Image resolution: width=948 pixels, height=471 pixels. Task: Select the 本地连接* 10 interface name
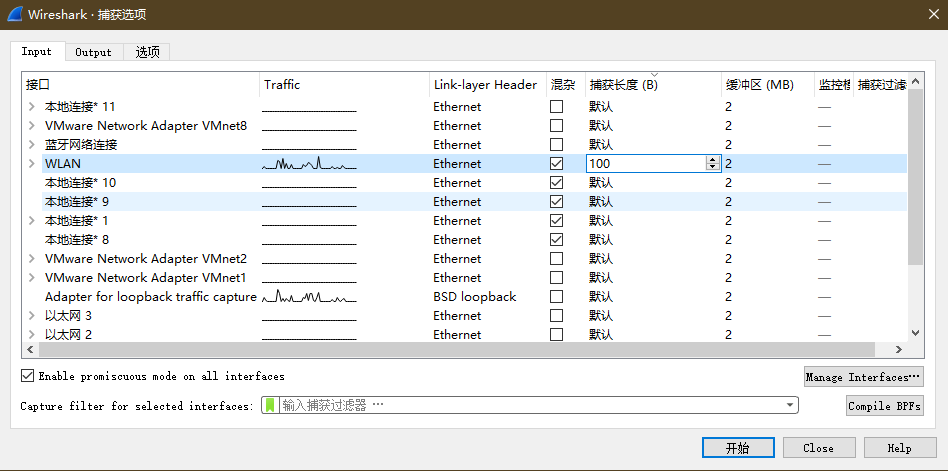point(80,183)
